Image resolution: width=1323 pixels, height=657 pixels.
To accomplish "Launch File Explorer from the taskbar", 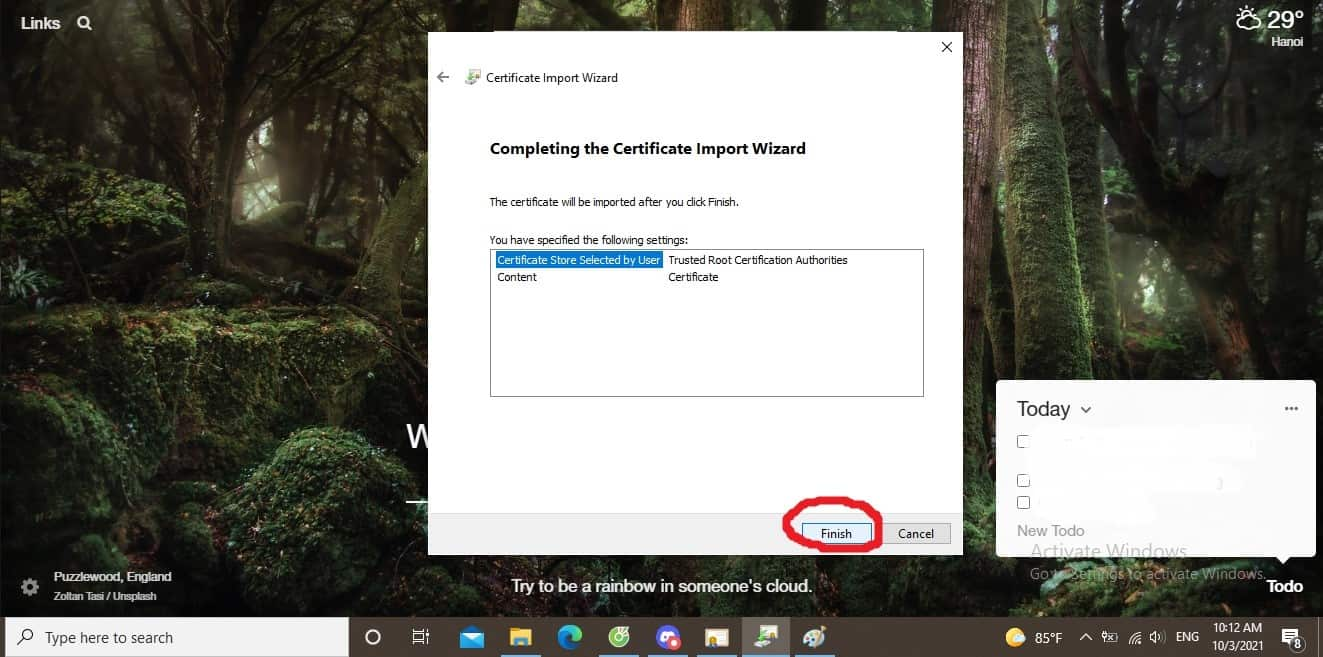I will (521, 637).
